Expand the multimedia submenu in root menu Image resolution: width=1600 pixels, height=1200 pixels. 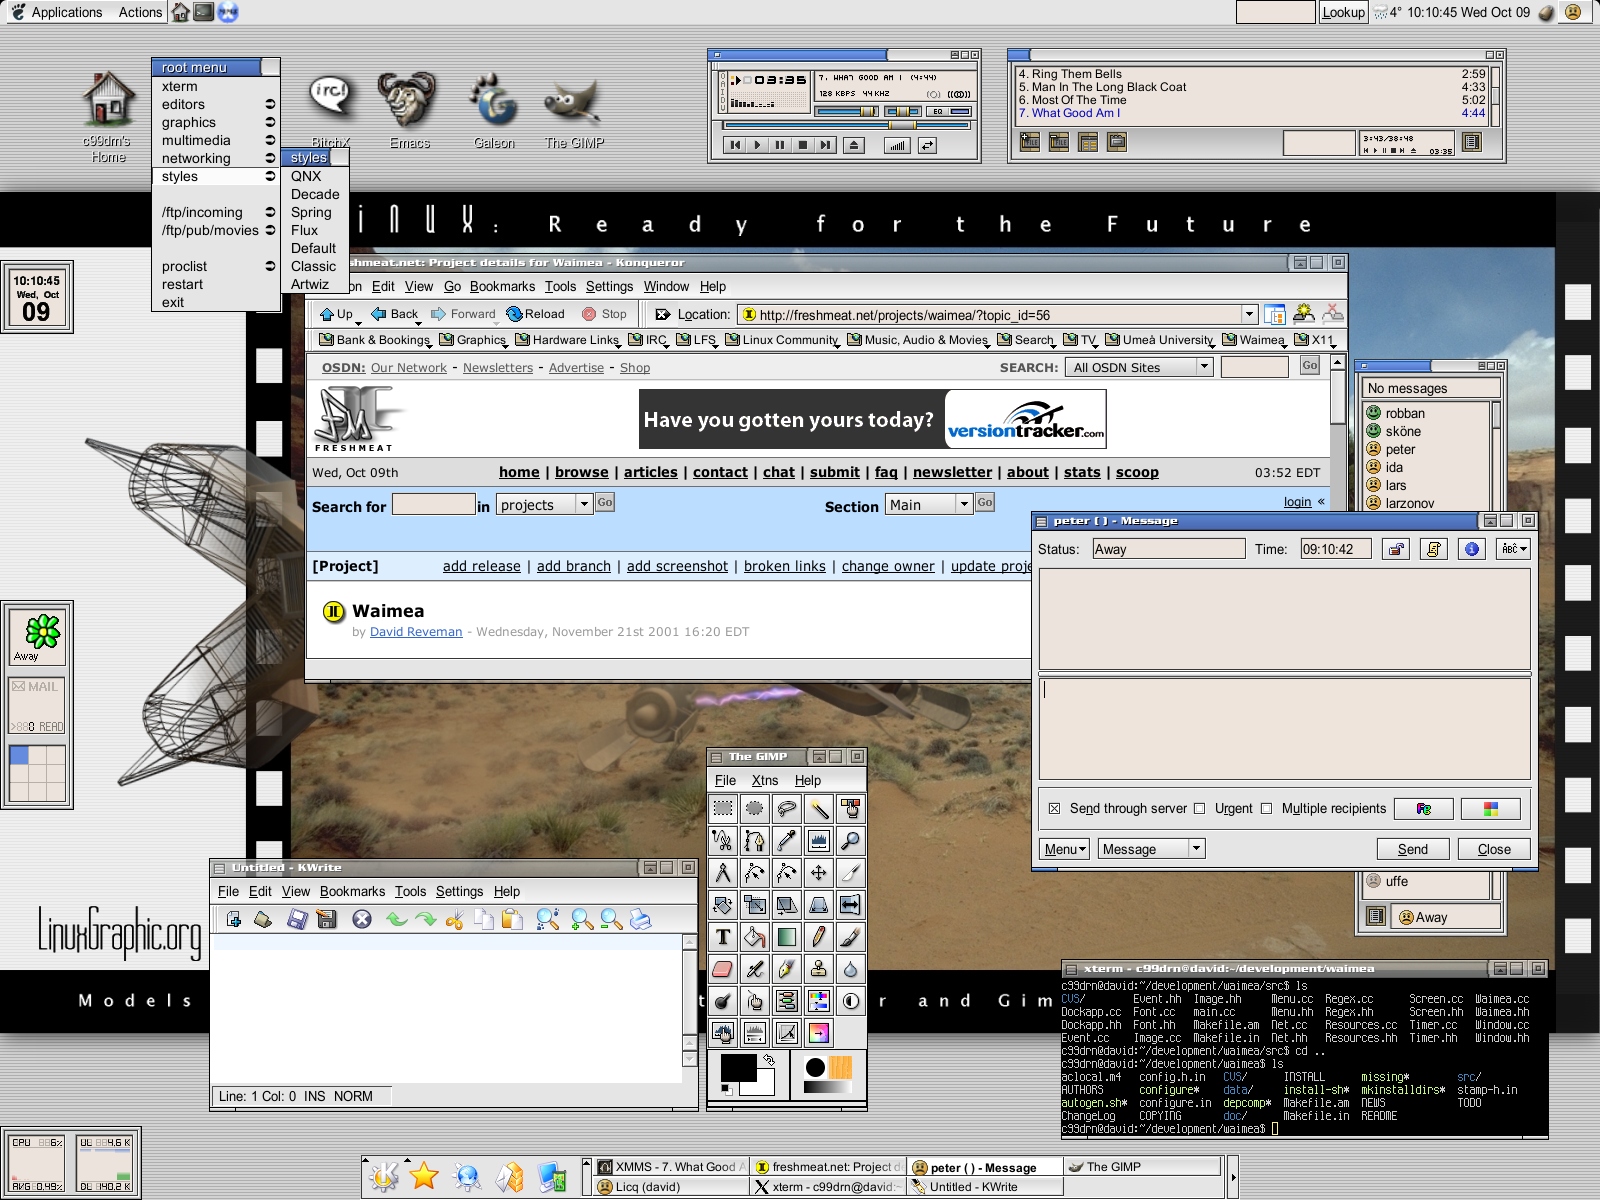coord(215,140)
